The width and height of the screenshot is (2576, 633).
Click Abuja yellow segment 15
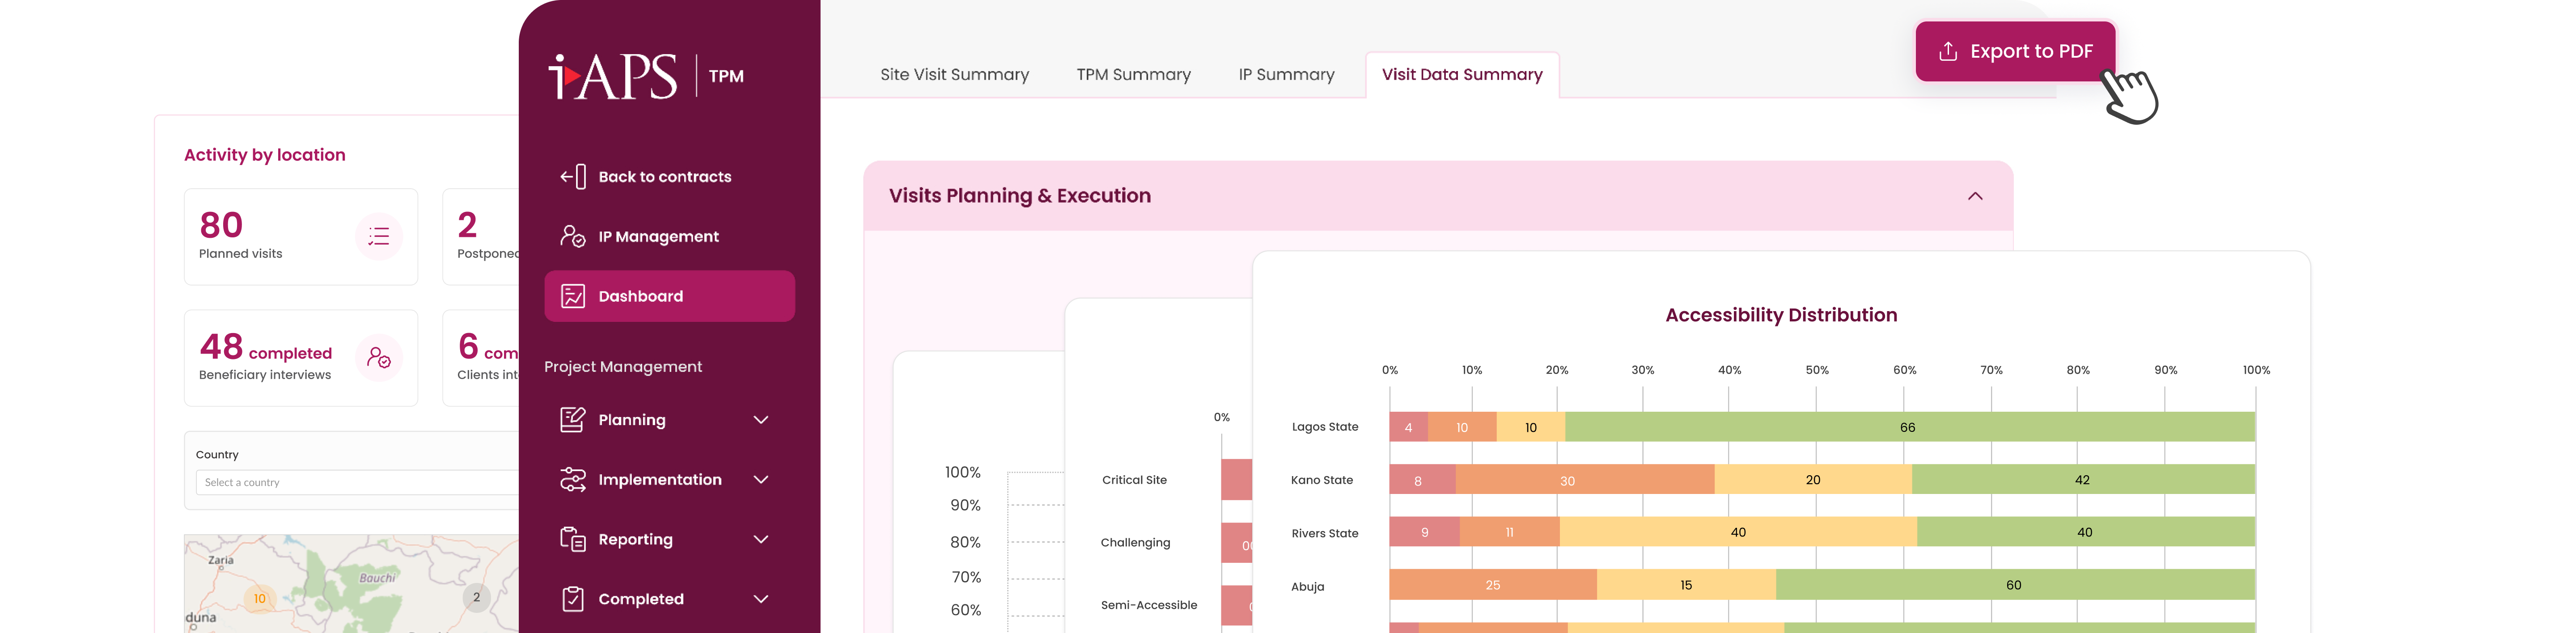pyautogui.click(x=1686, y=585)
